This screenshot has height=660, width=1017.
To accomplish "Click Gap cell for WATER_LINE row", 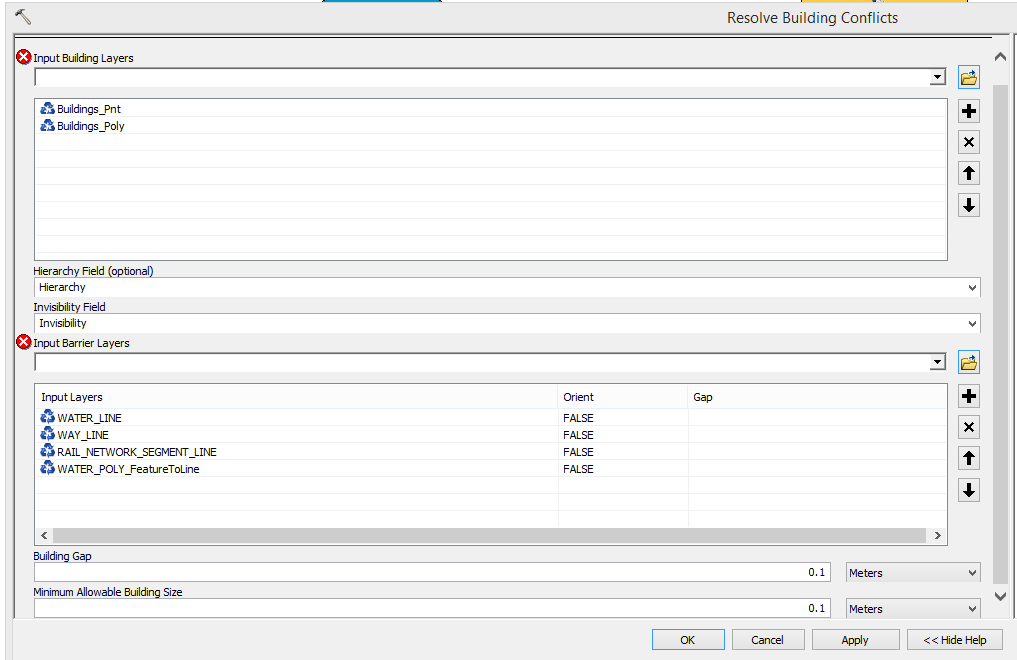I will coord(817,418).
